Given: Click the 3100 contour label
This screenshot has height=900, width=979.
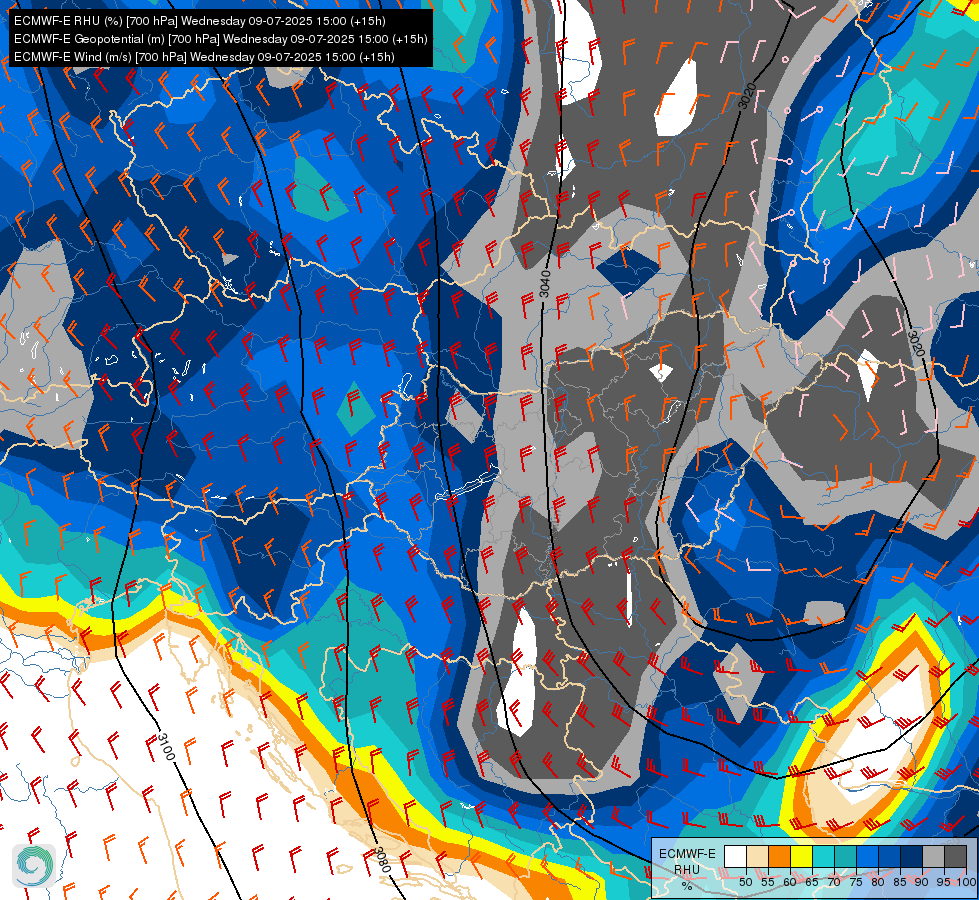Looking at the screenshot, I should pos(165,746).
